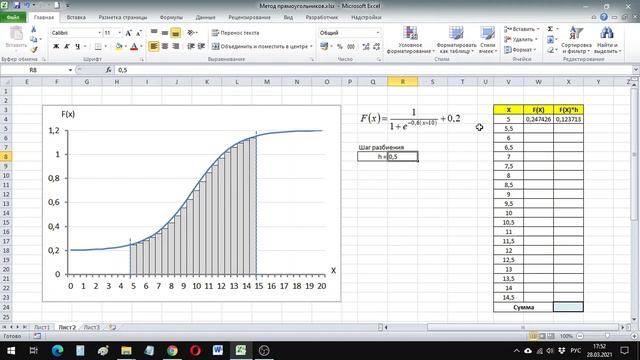Open 'Объединить и поместить в центре' dropdown arrow
Image resolution: width=640 pixels, height=360 pixels.
(311, 47)
